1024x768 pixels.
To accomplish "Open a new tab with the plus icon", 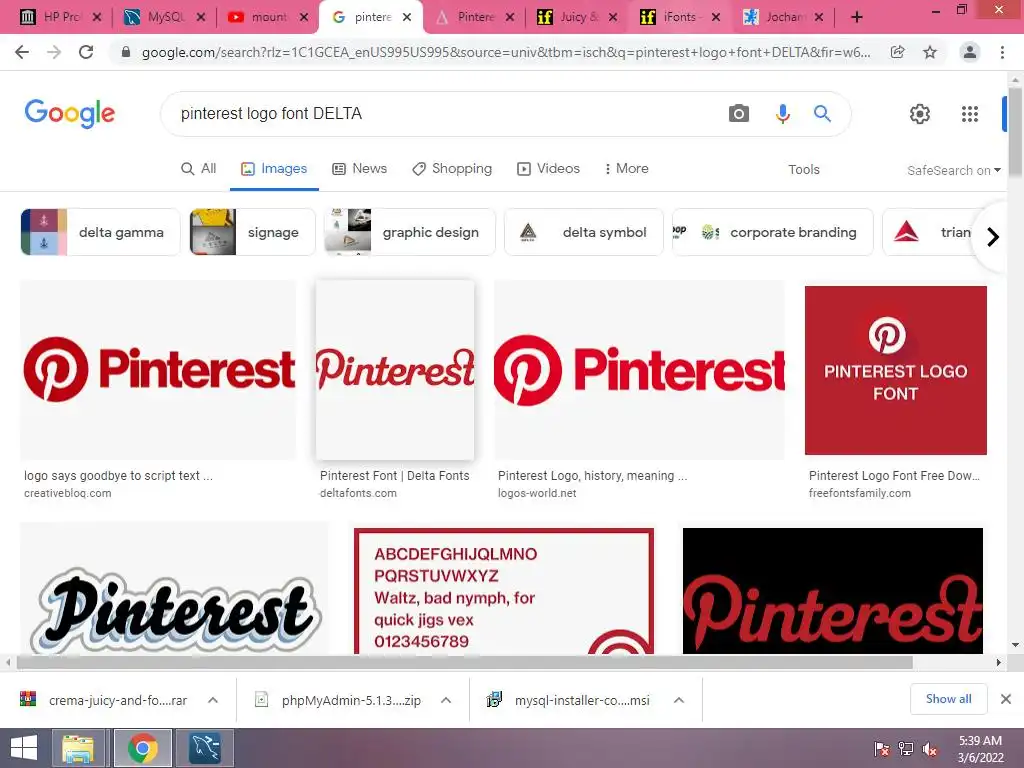I will (x=857, y=17).
